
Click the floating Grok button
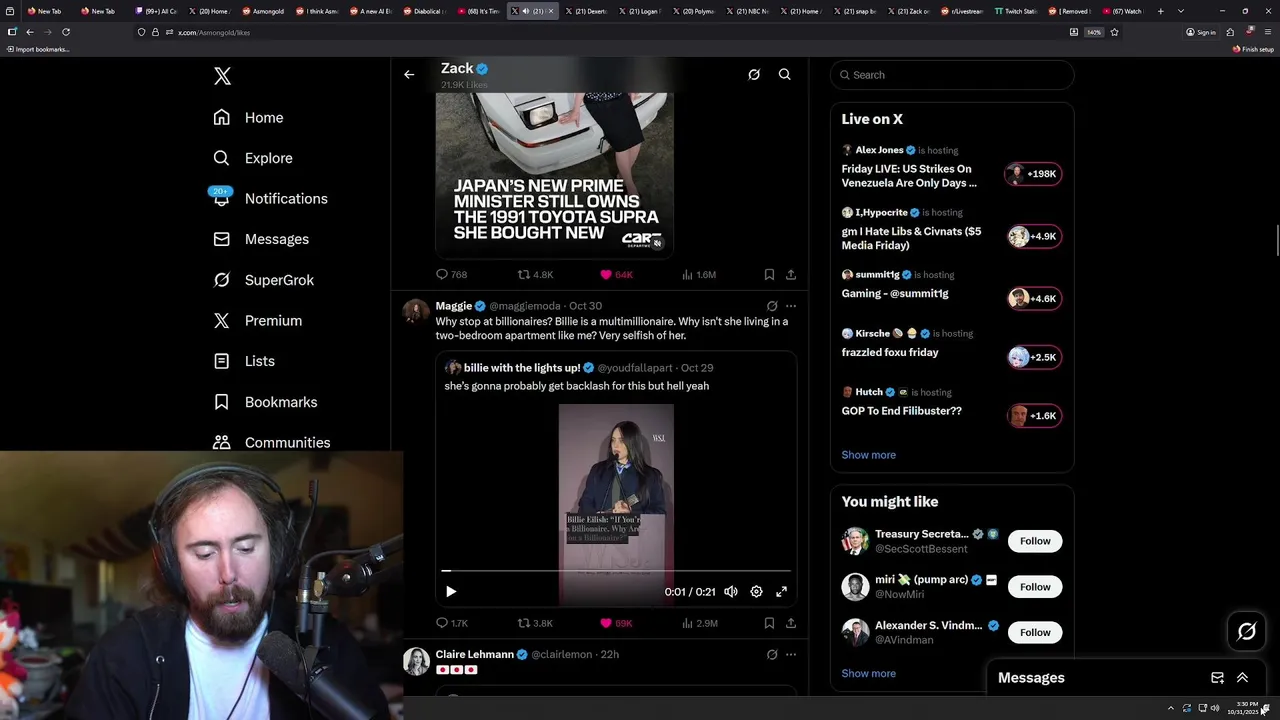[x=1246, y=631]
